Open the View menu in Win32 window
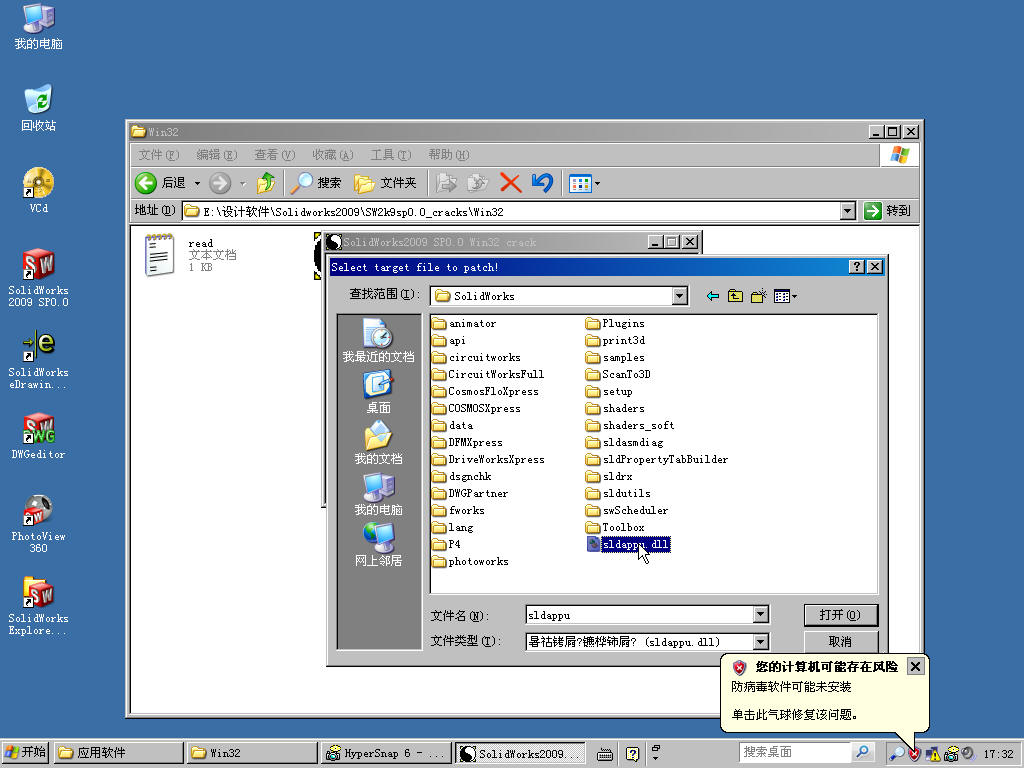Image resolution: width=1024 pixels, height=768 pixels. click(x=274, y=155)
